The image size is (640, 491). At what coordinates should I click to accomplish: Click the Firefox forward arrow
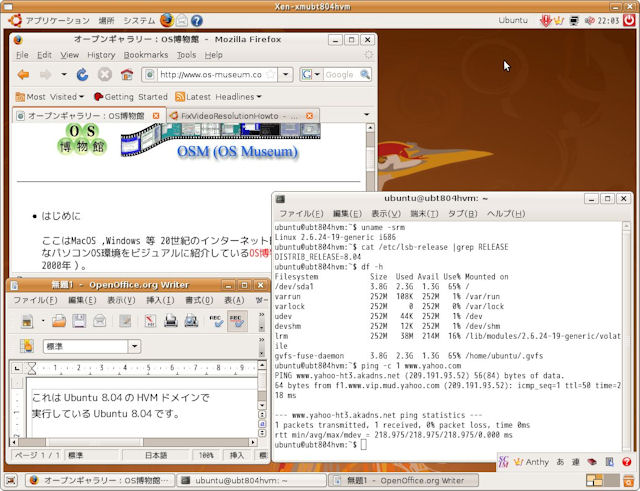45,75
